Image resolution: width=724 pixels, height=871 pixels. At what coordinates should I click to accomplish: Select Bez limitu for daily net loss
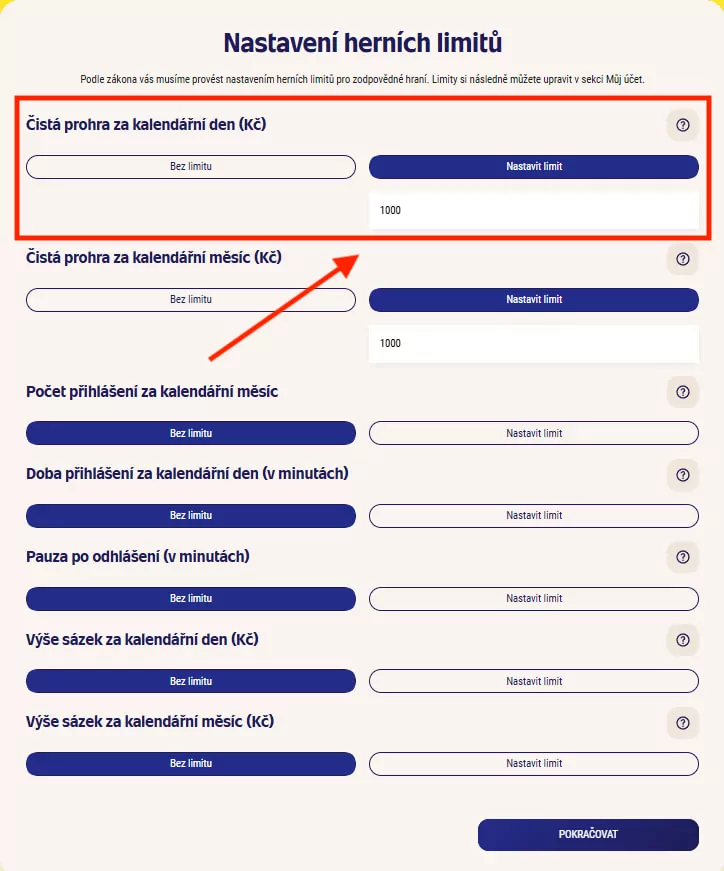[191, 166]
